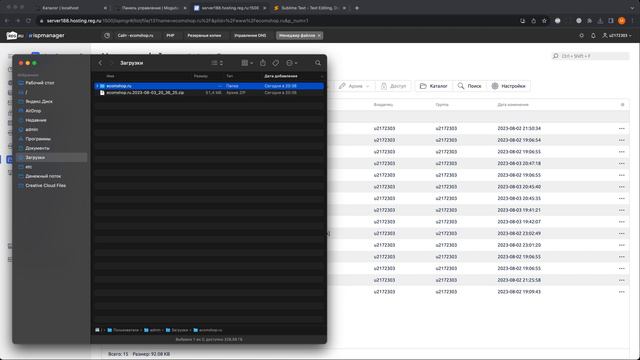This screenshot has width=640, height=360.
Task: Open the Архив dropdown button
Action: [354, 86]
